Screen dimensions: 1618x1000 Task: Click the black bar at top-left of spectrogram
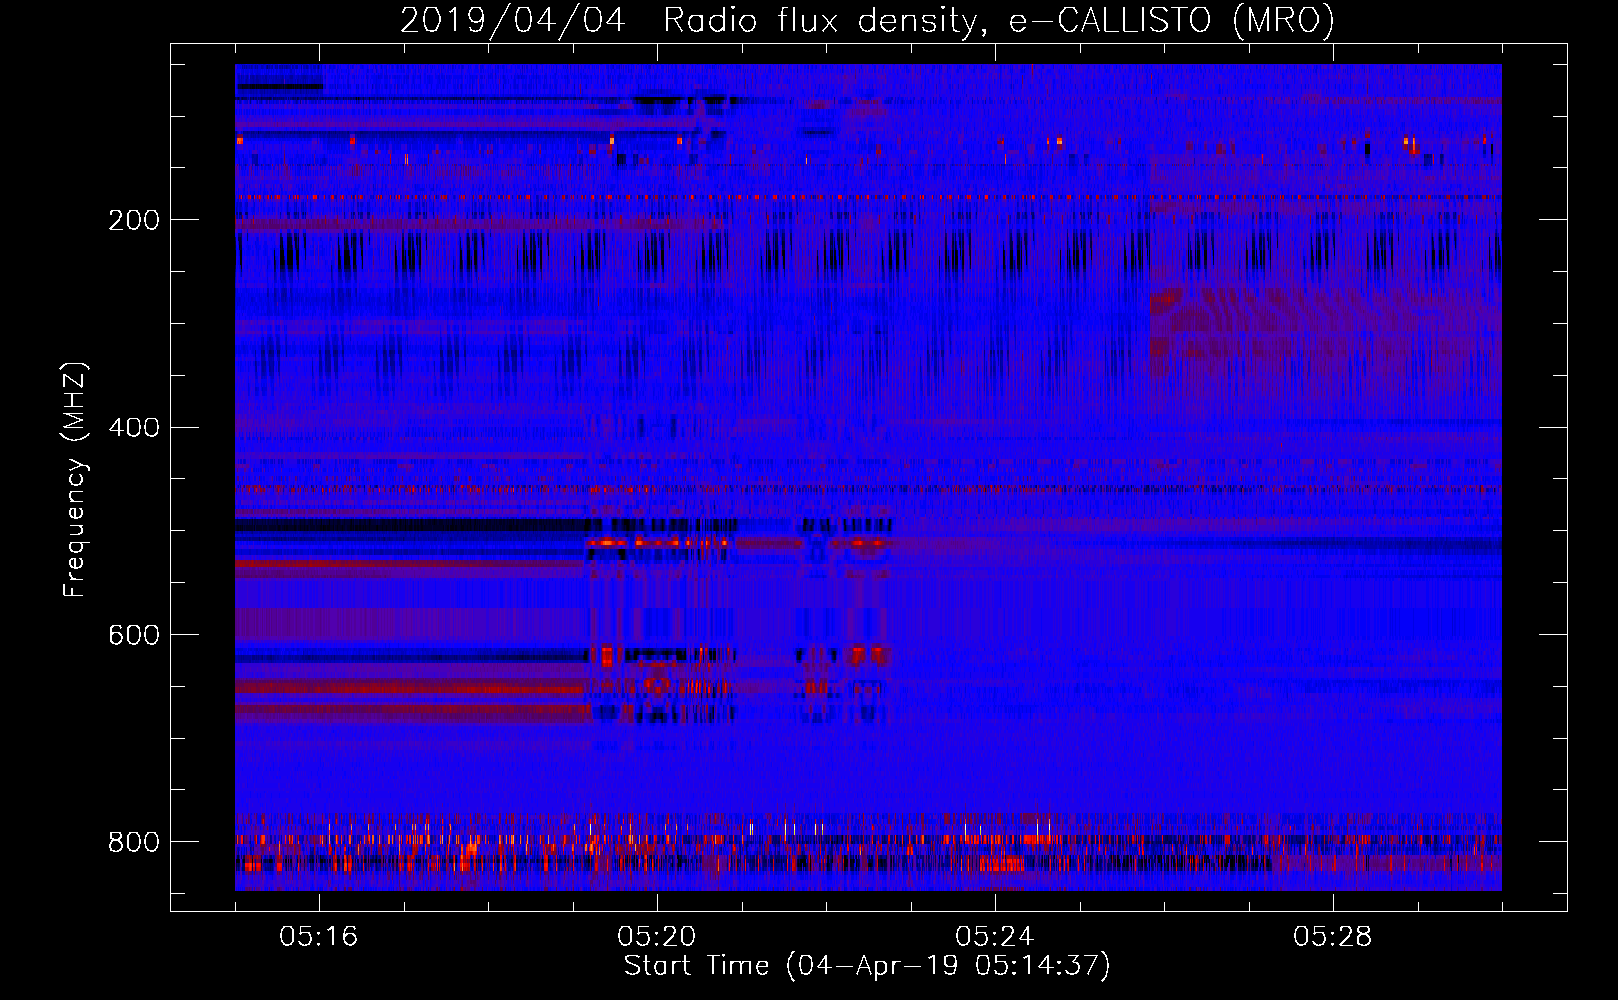point(279,87)
